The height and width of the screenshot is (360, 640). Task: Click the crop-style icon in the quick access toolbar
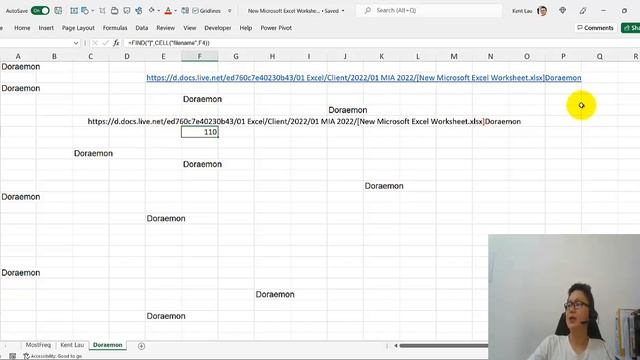(x=102, y=11)
